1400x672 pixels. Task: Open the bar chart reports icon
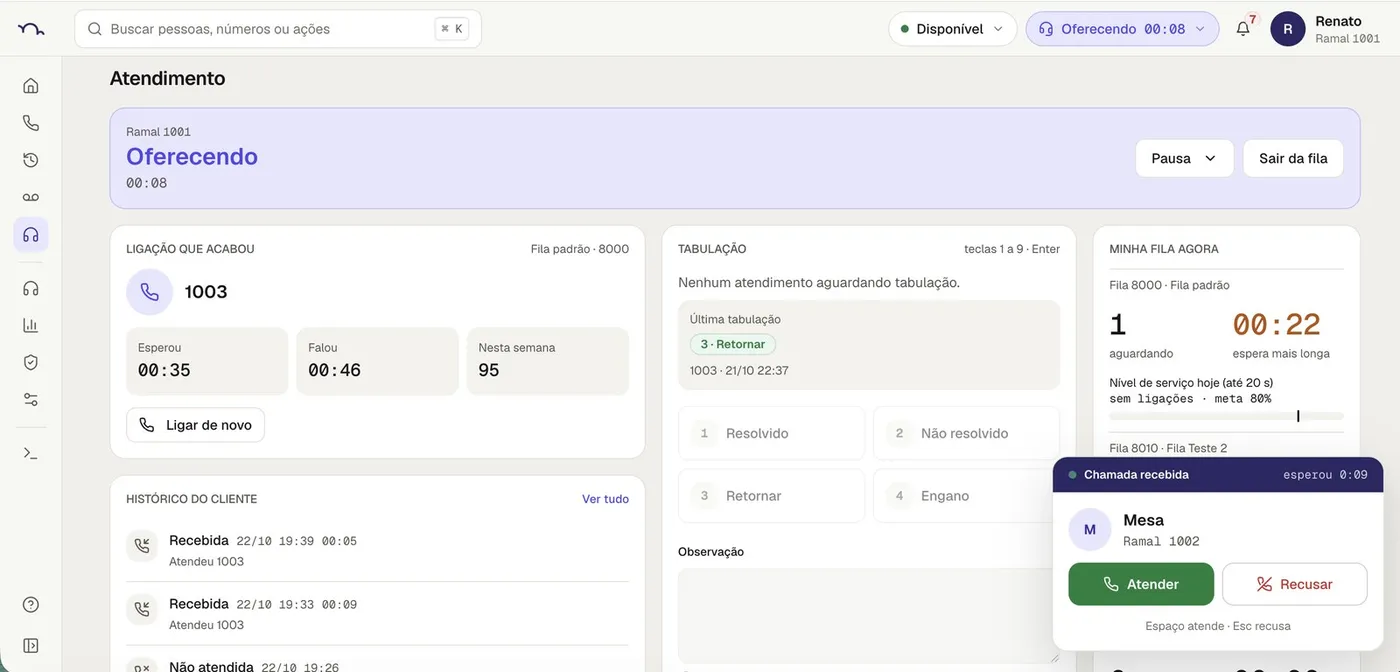point(31,325)
